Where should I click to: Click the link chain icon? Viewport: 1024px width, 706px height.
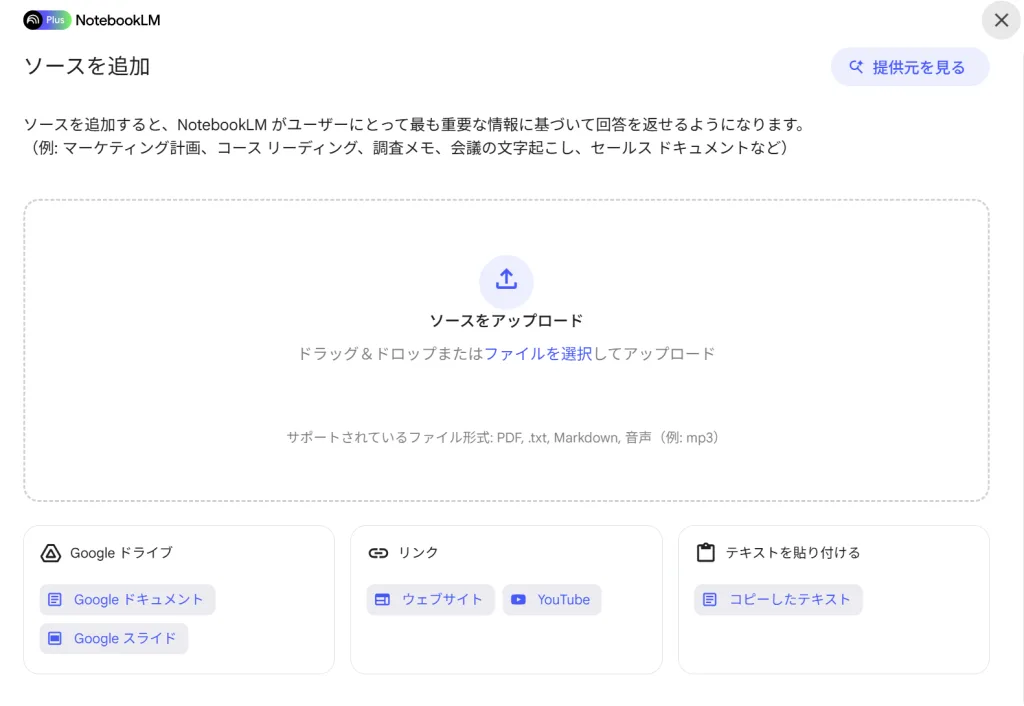[x=378, y=553]
